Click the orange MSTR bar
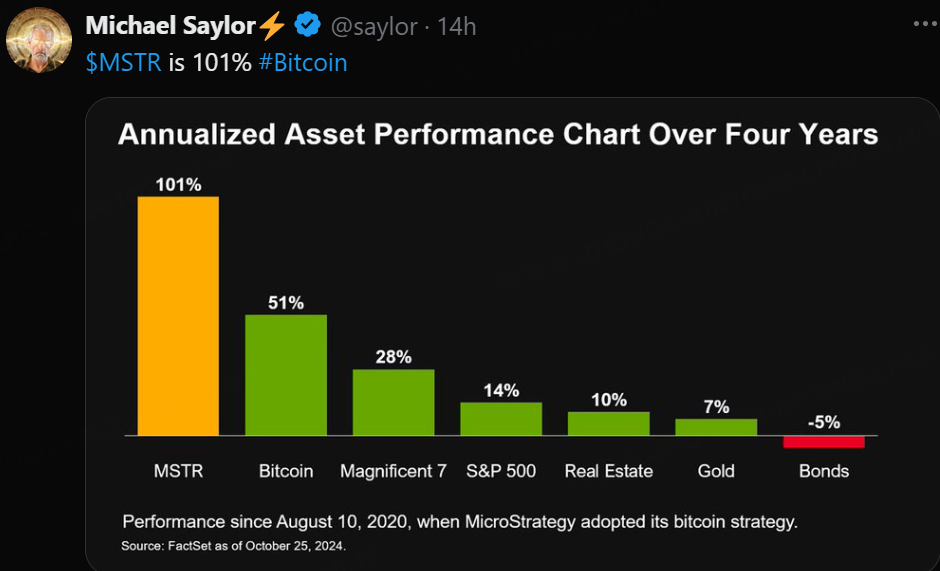The width and height of the screenshot is (940, 571). pyautogui.click(x=178, y=316)
